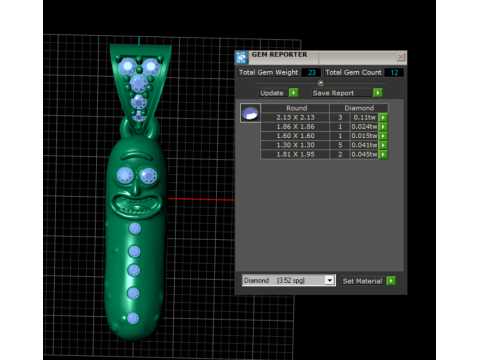Viewport: 480px width, 360px height.
Task: Select the 1.60 X 1.60 size cell
Action: coord(295,136)
